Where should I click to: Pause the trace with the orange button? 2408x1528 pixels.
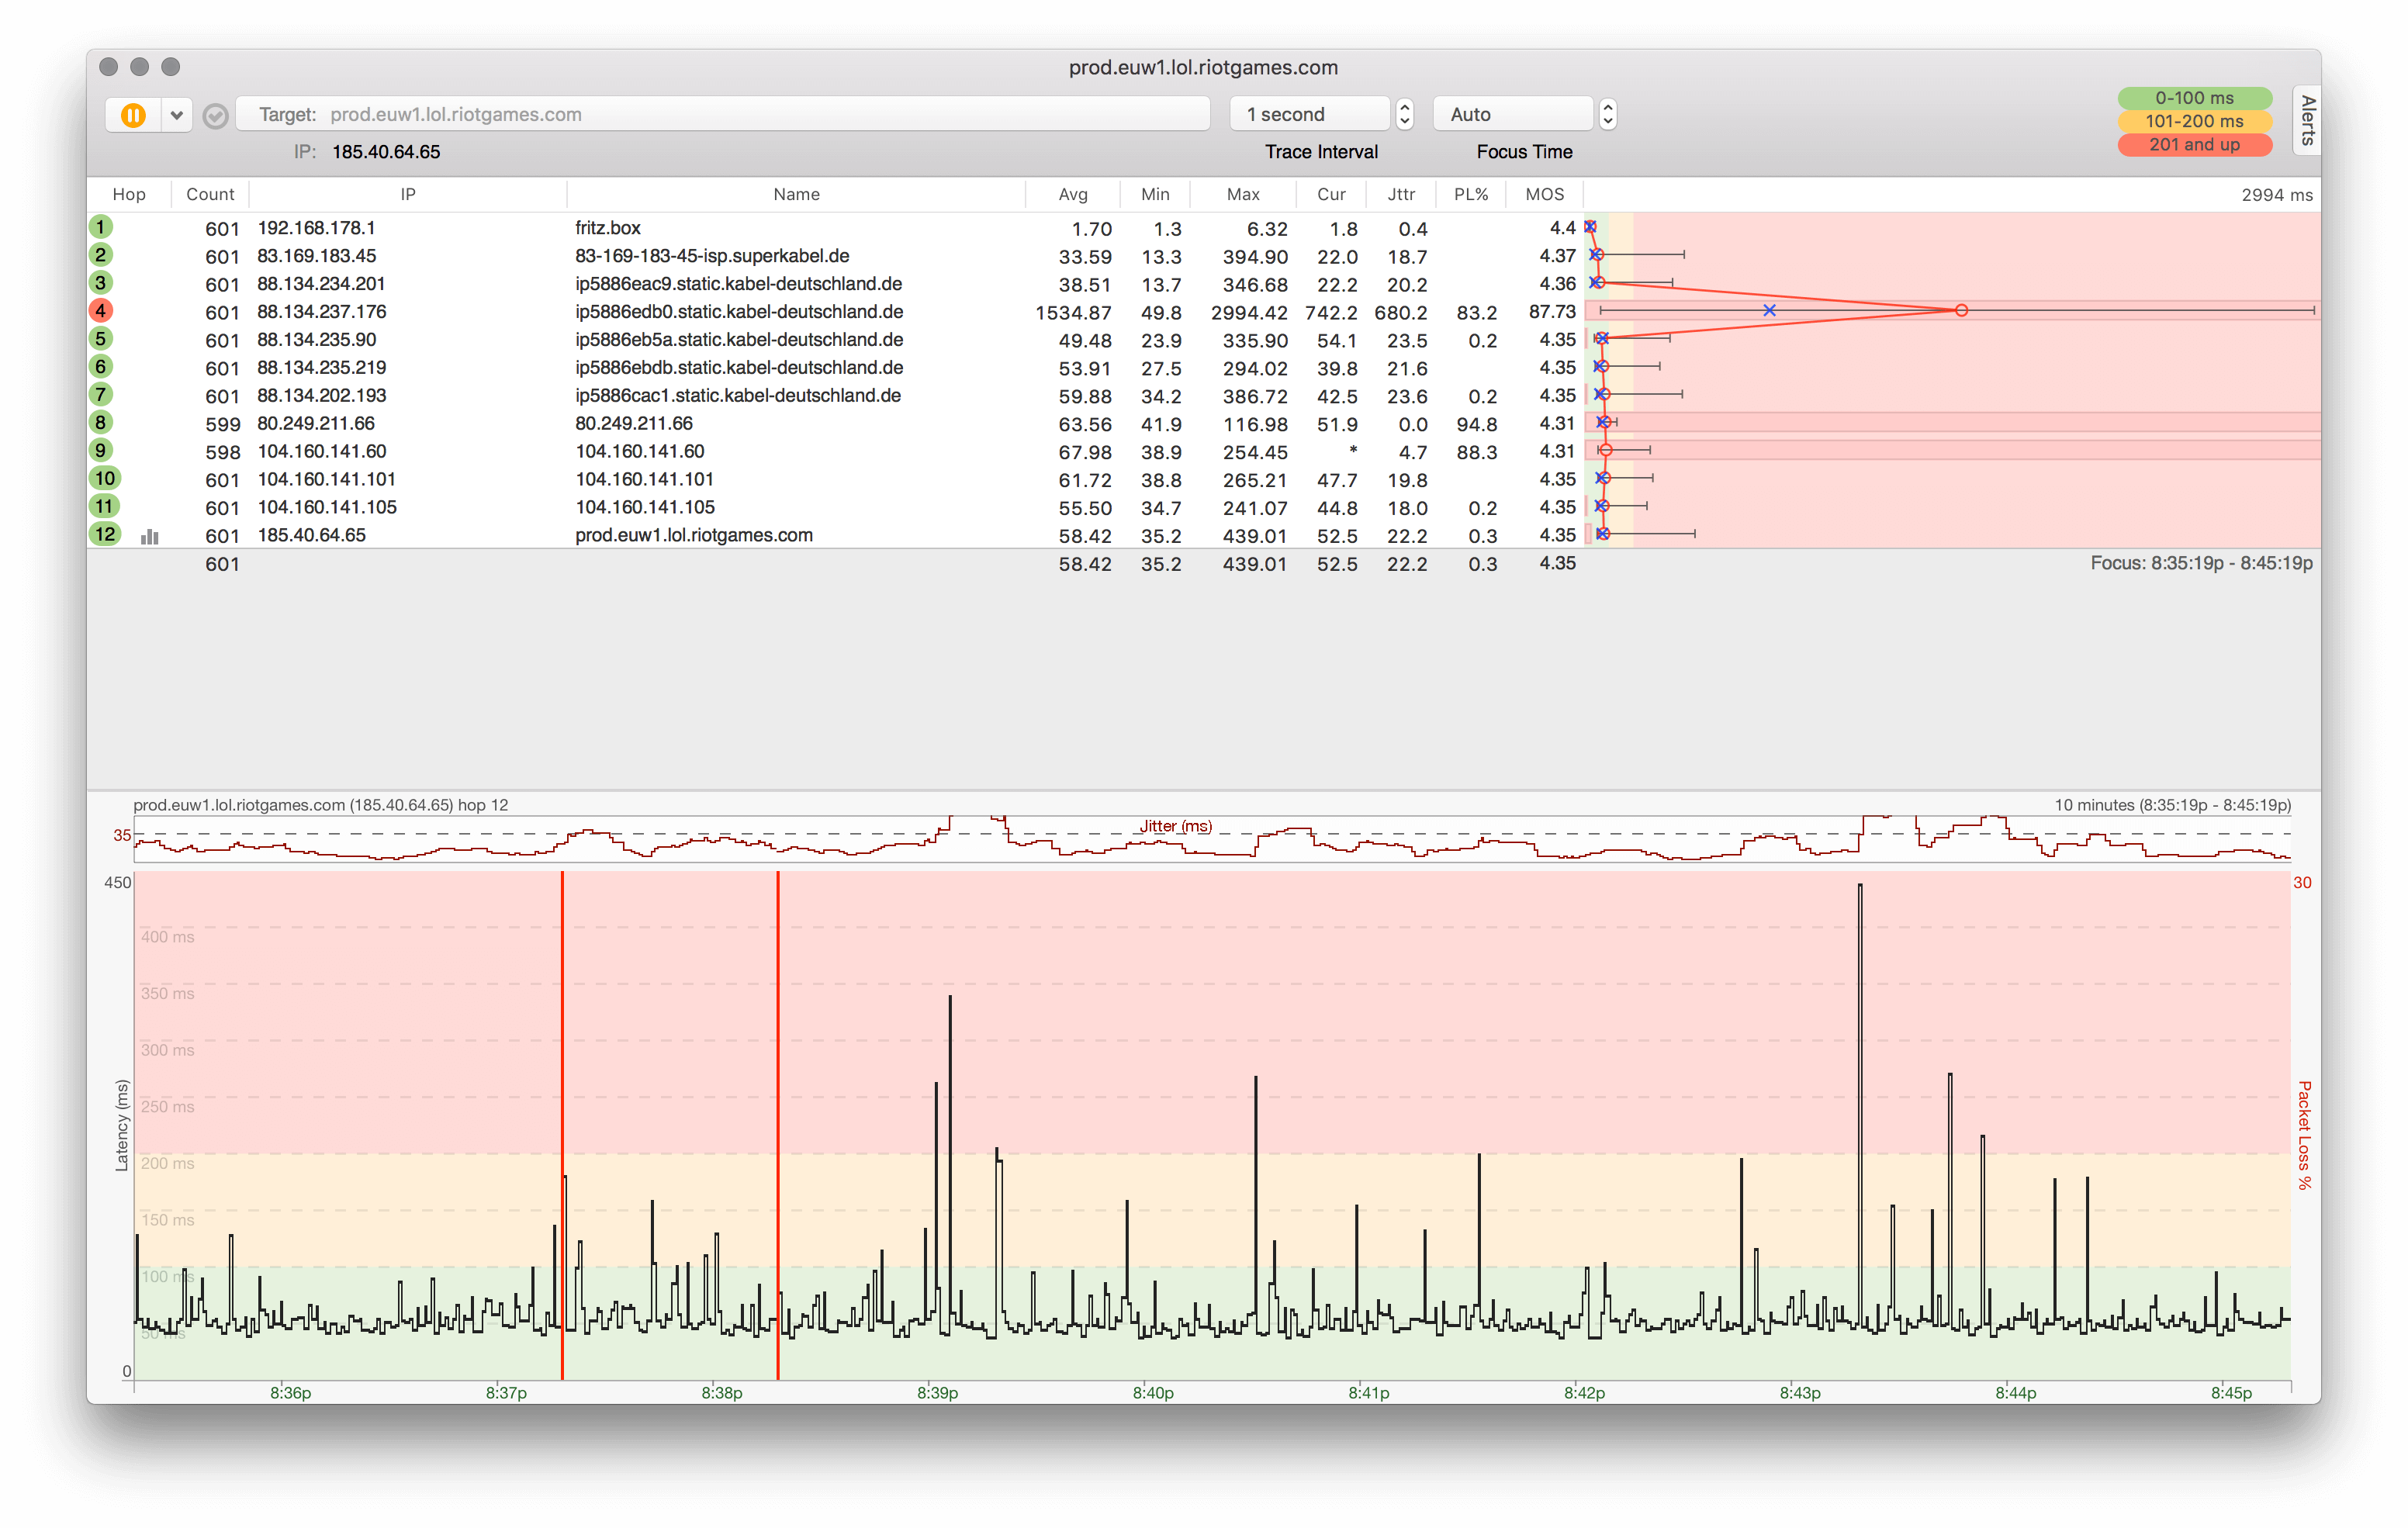tap(134, 115)
